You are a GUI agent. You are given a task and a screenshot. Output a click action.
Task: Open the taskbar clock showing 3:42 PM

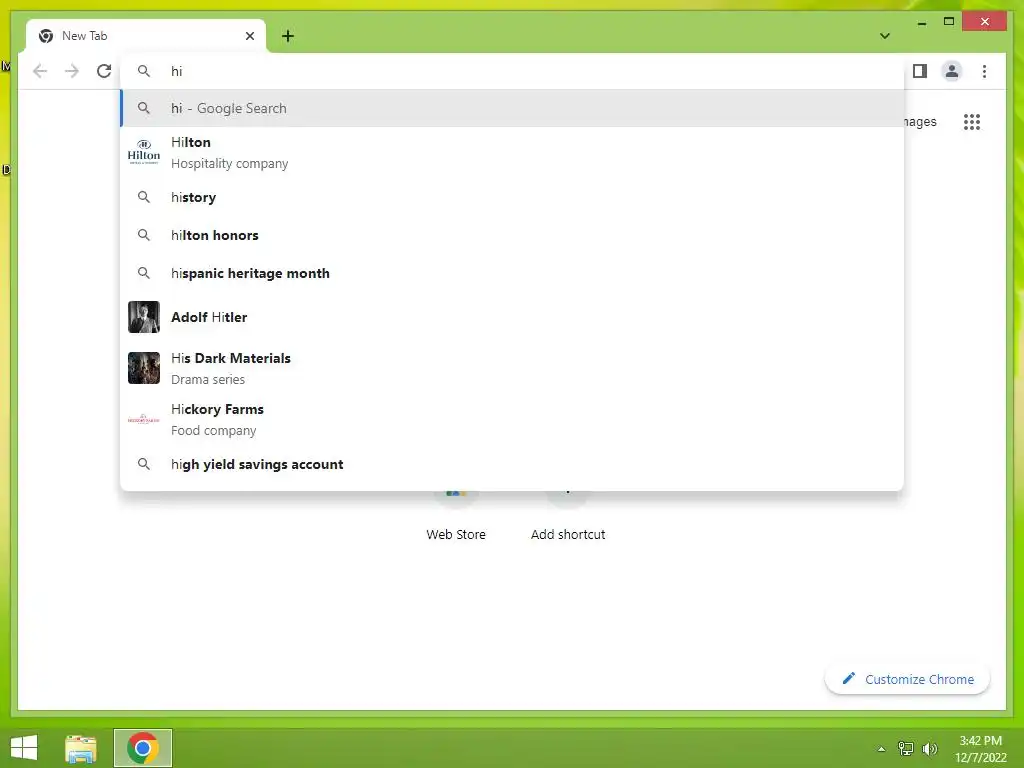[x=980, y=749]
